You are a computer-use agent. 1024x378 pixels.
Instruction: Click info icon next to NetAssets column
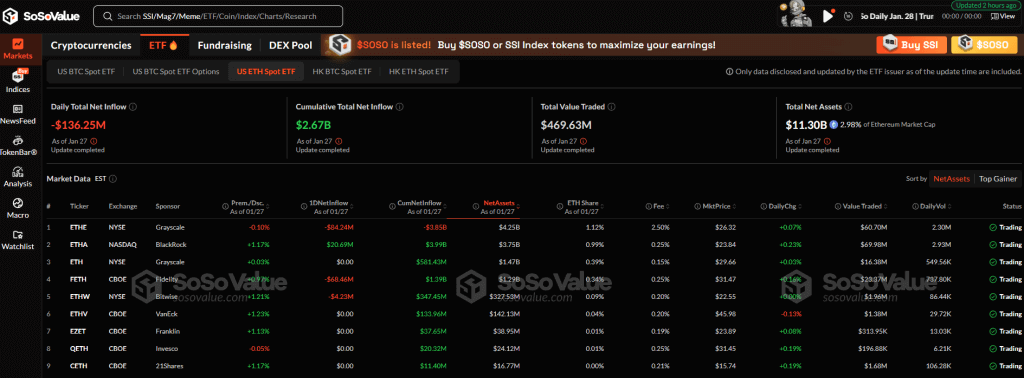tap(475, 206)
